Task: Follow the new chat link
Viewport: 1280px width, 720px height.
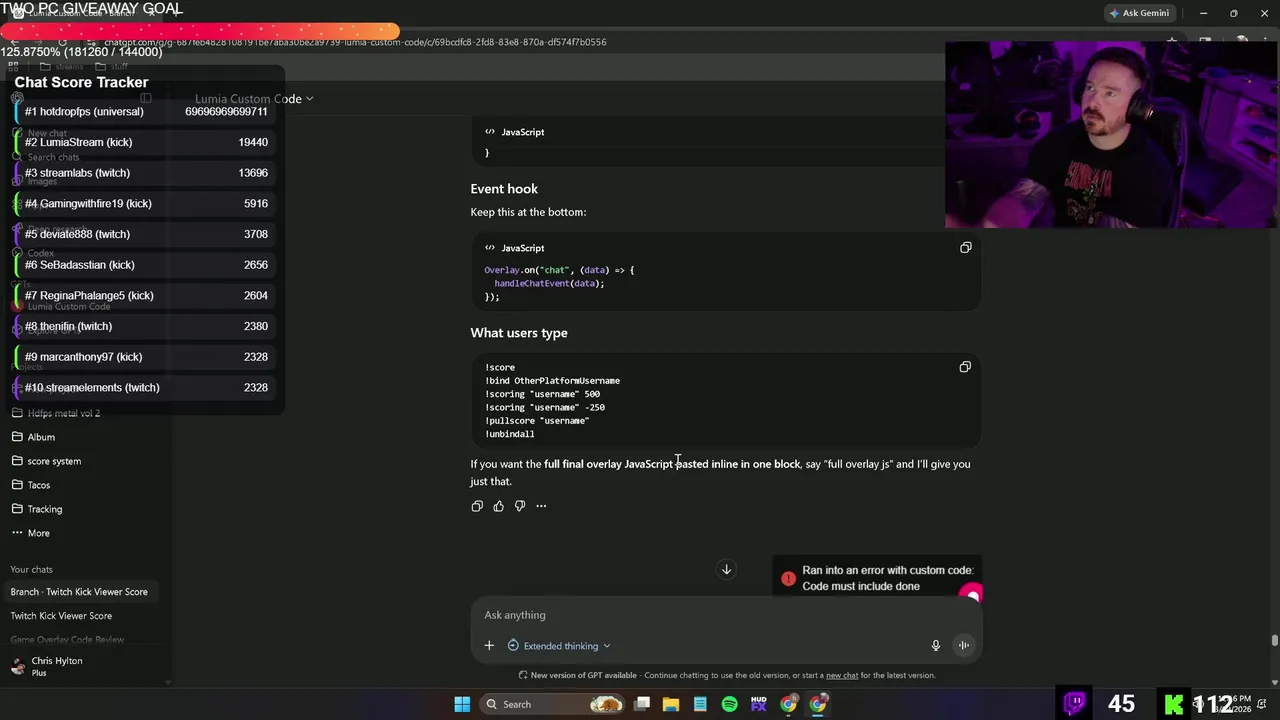Action: tap(842, 675)
